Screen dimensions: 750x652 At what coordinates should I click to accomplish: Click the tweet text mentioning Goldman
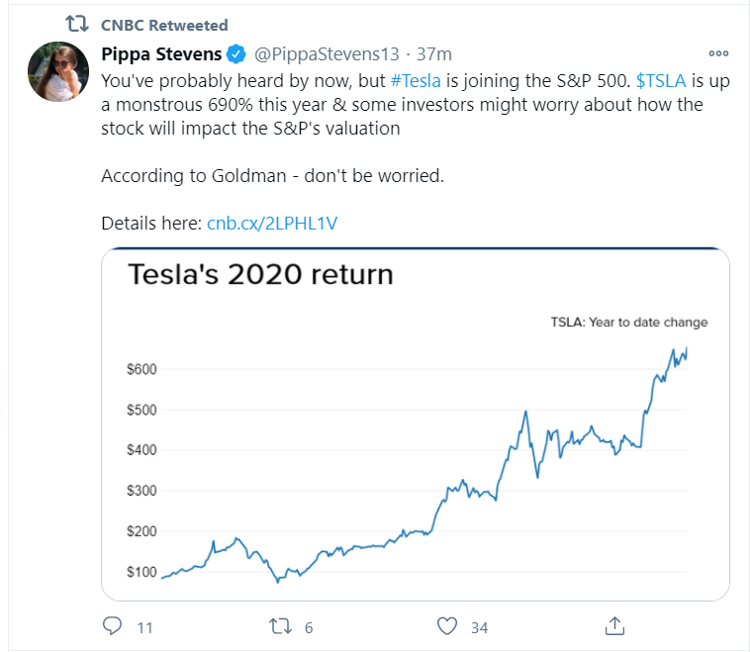(272, 175)
